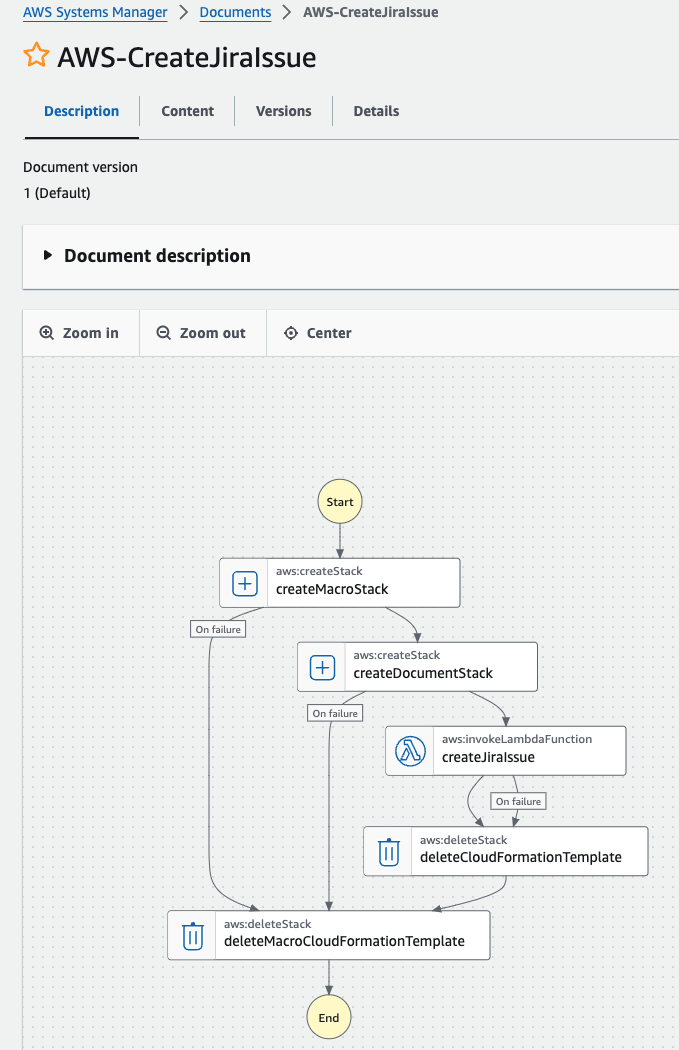Click the Lambda icon on createJiraIssue step
Viewport: 679px width, 1050px height.
point(410,751)
